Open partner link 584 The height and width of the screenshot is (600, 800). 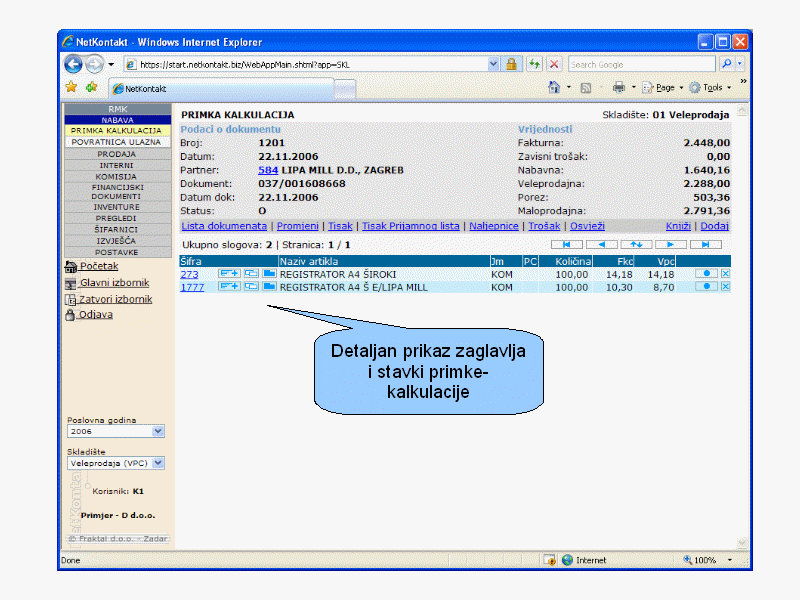(x=268, y=170)
